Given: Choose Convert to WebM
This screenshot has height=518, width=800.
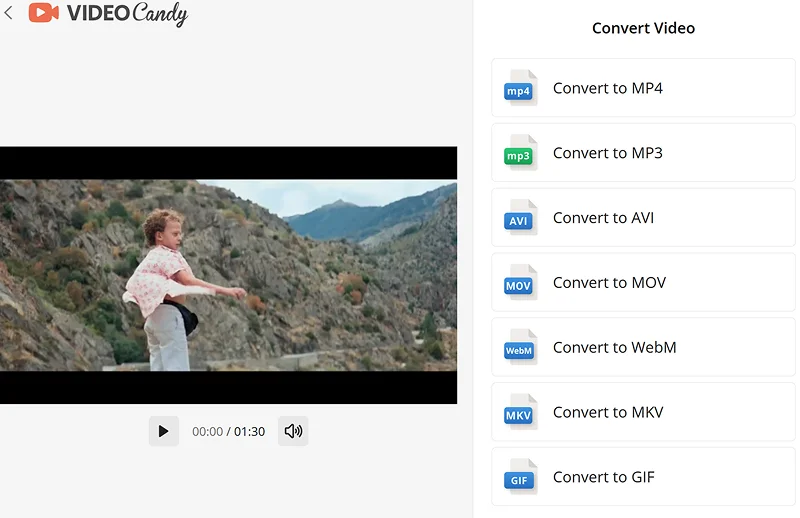Looking at the screenshot, I should pyautogui.click(x=643, y=347).
